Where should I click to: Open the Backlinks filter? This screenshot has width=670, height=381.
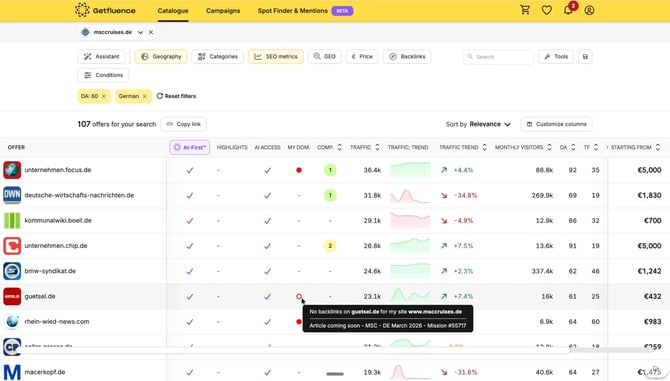pyautogui.click(x=407, y=56)
